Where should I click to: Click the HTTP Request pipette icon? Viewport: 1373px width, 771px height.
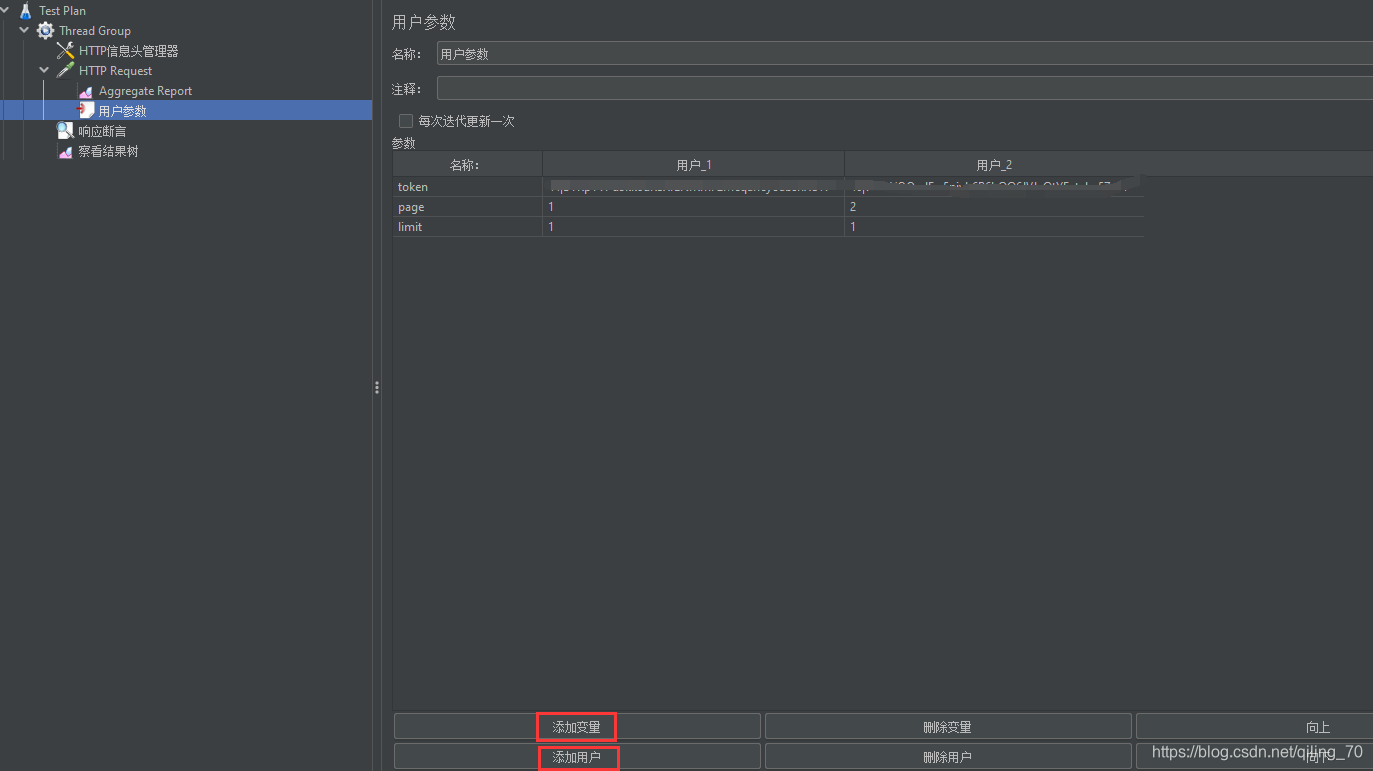point(65,71)
